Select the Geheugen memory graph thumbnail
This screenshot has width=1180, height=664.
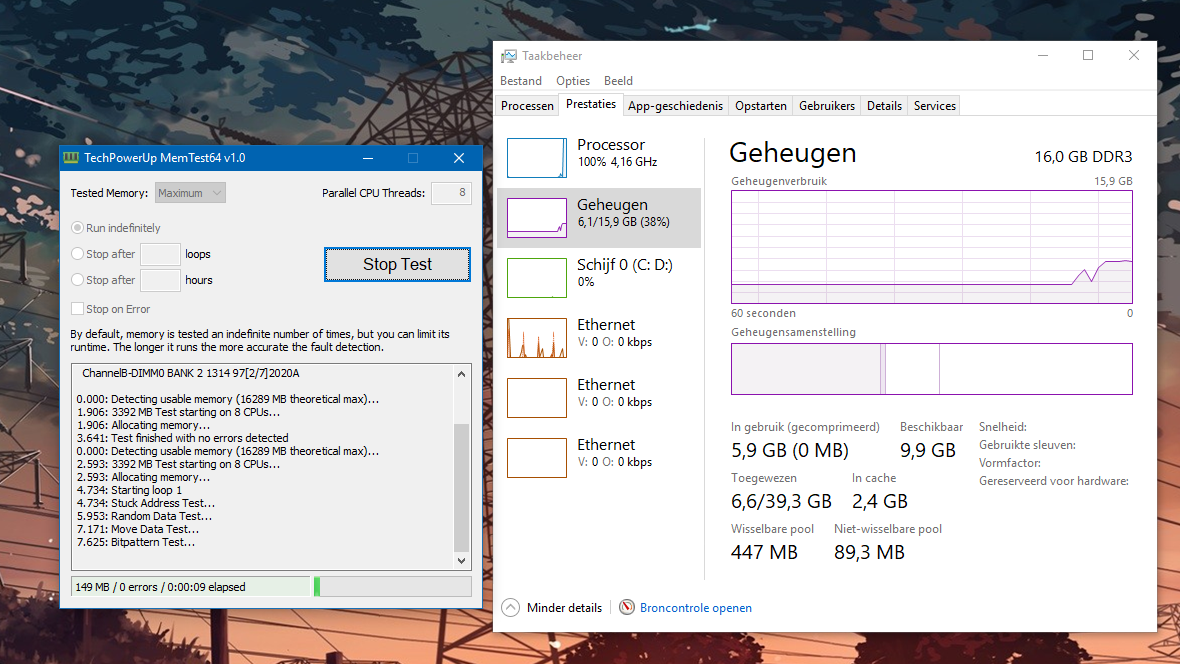pos(537,218)
